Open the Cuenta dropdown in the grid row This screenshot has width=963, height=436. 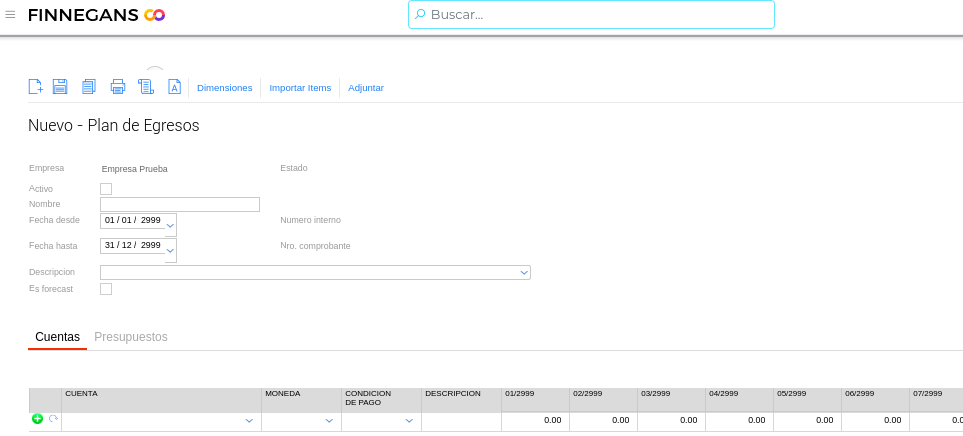(249, 422)
